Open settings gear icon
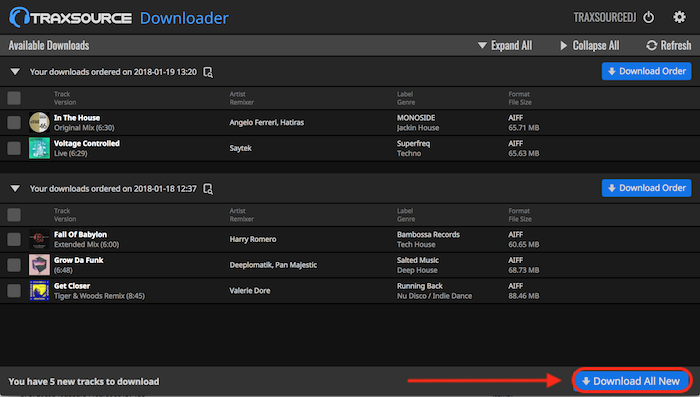Screen dimensions: 700x397 (x=679, y=17)
